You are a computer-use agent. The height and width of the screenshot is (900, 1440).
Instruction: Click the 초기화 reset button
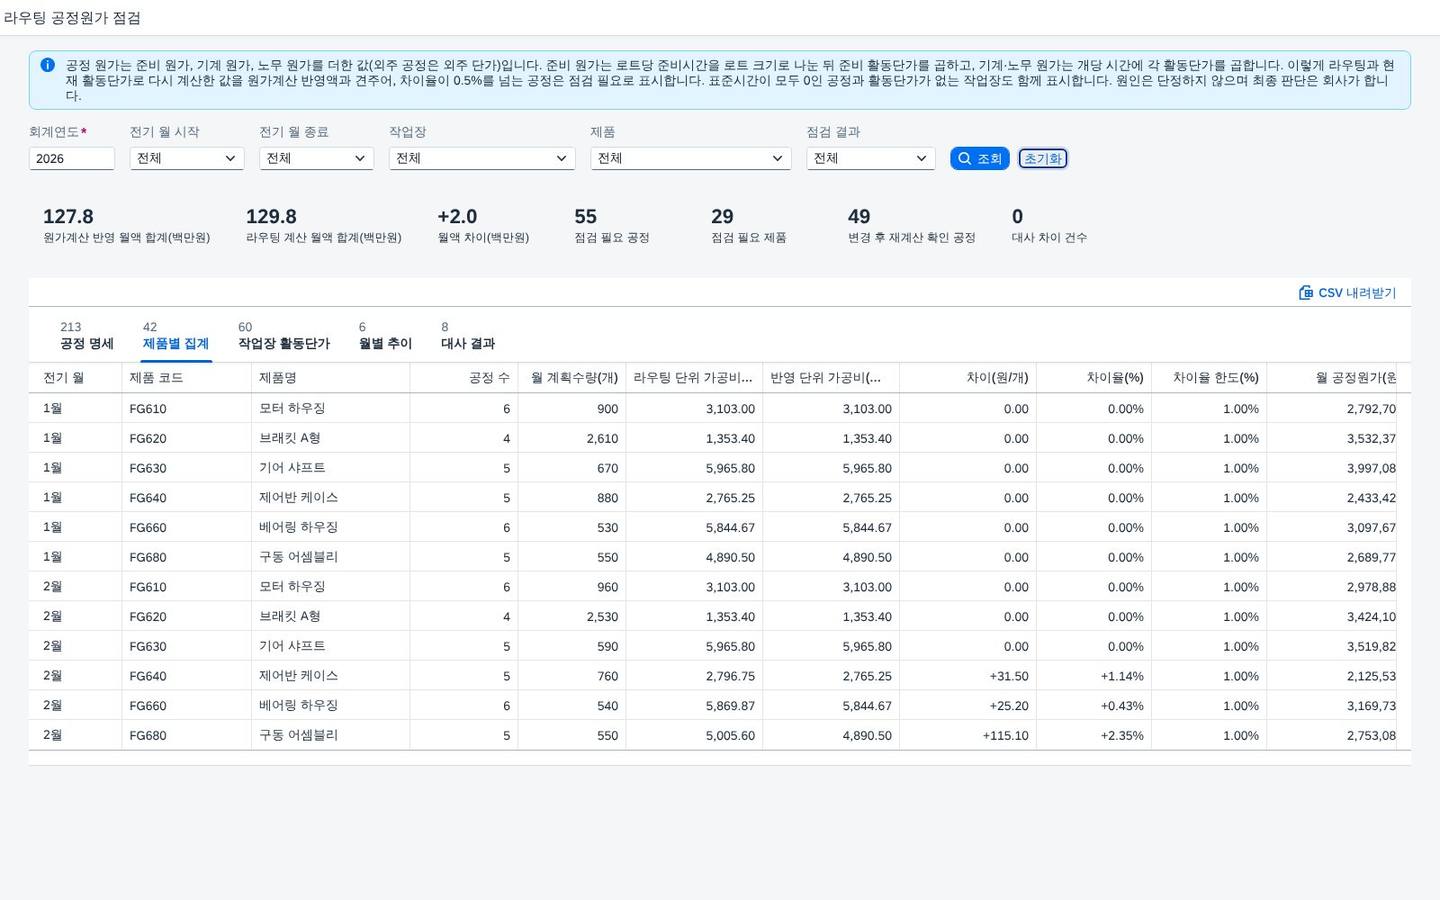click(x=1043, y=158)
